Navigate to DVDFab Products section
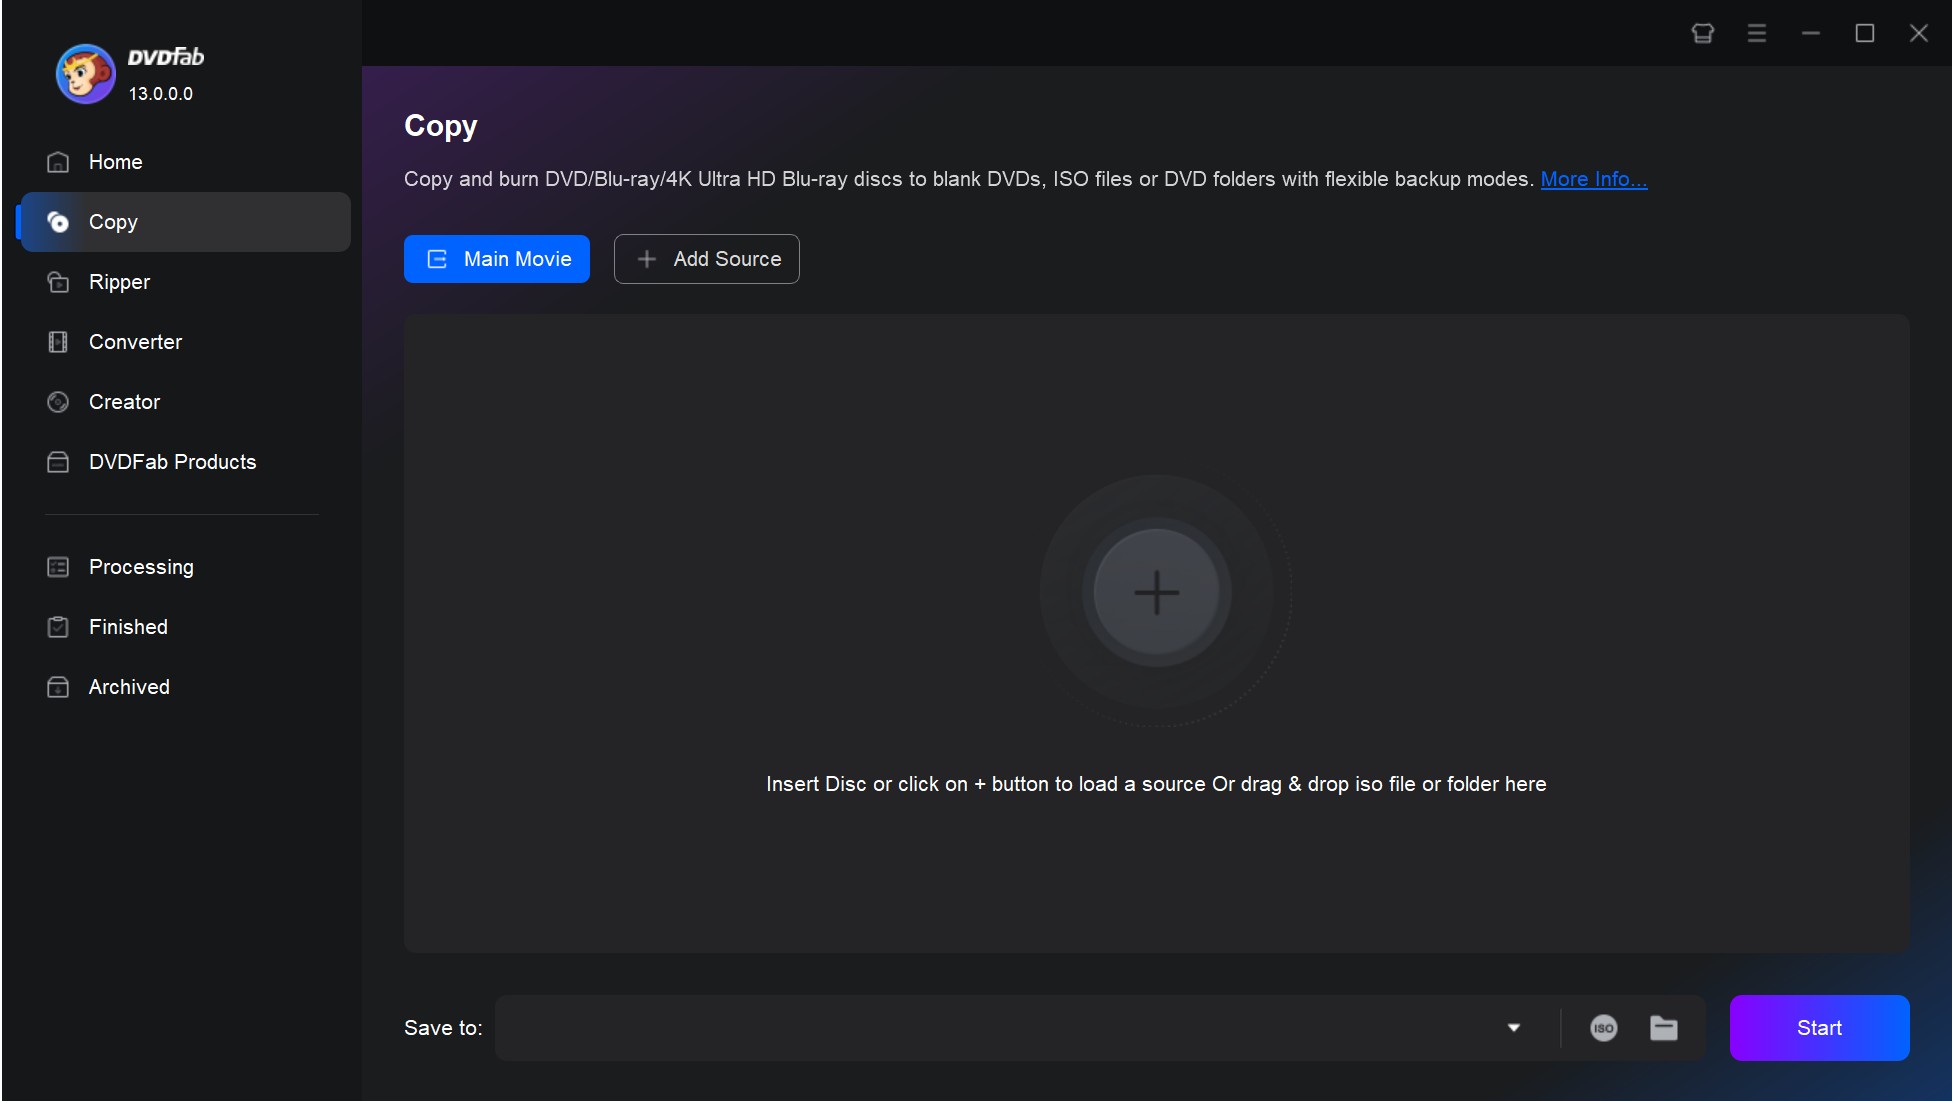The height and width of the screenshot is (1101, 1956). (x=172, y=462)
